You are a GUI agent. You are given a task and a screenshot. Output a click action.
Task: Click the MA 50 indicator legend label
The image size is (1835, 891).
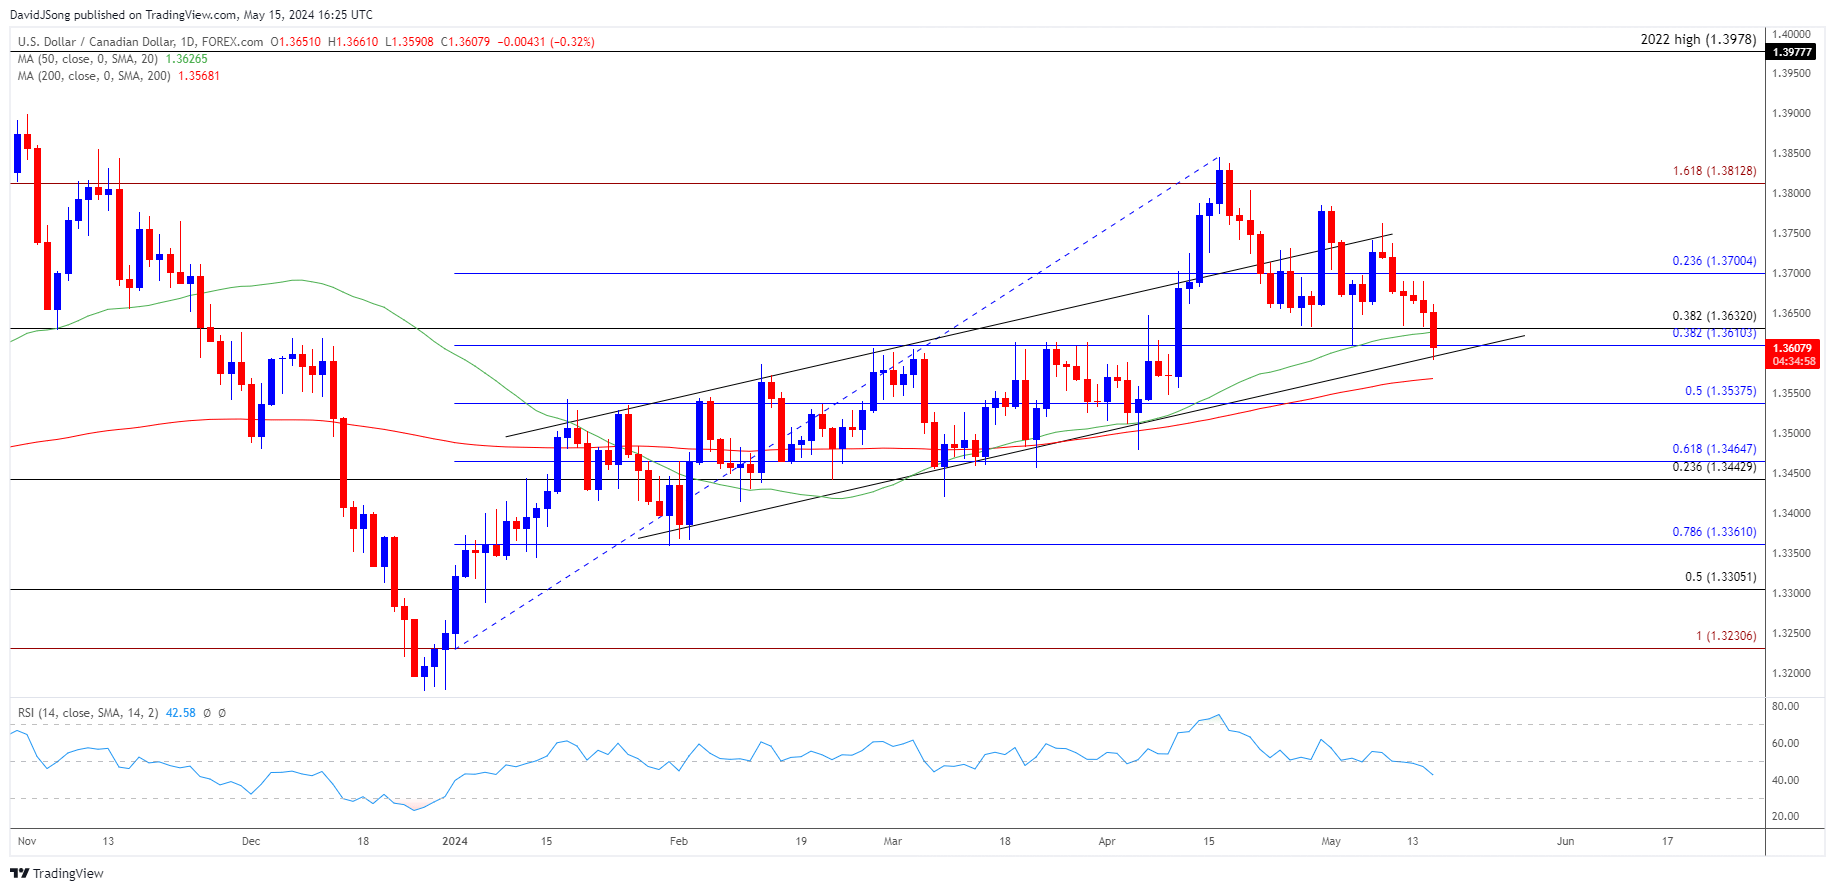tap(88, 59)
